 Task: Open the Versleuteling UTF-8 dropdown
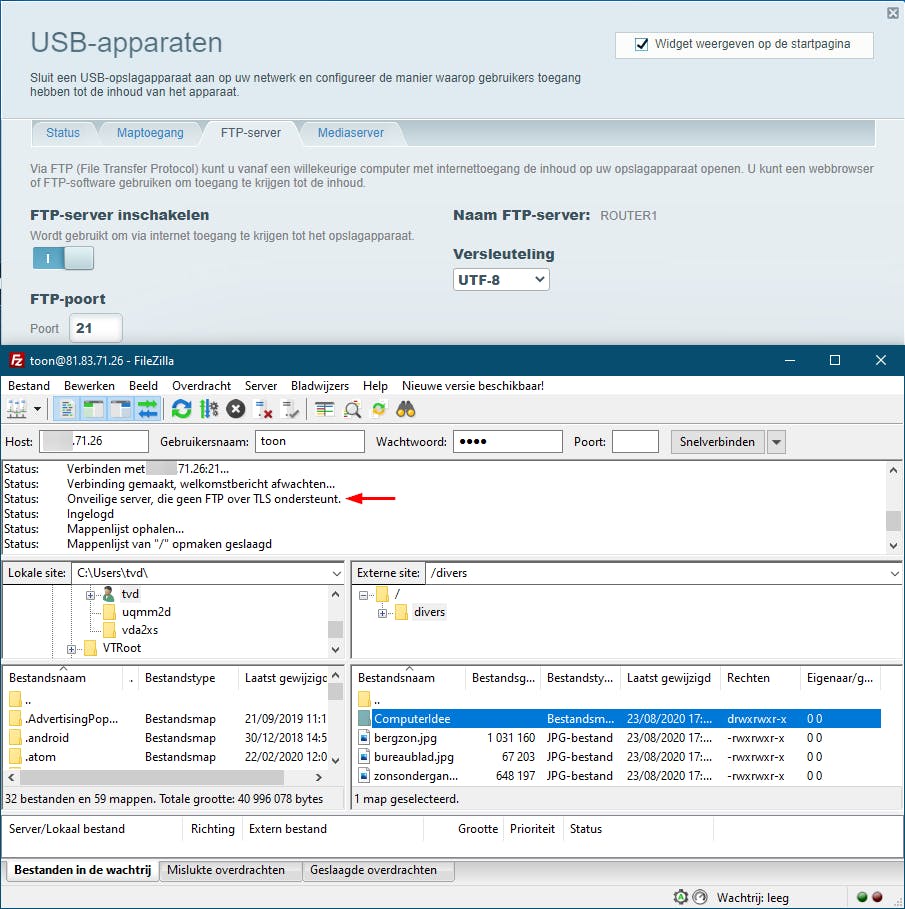[x=501, y=279]
